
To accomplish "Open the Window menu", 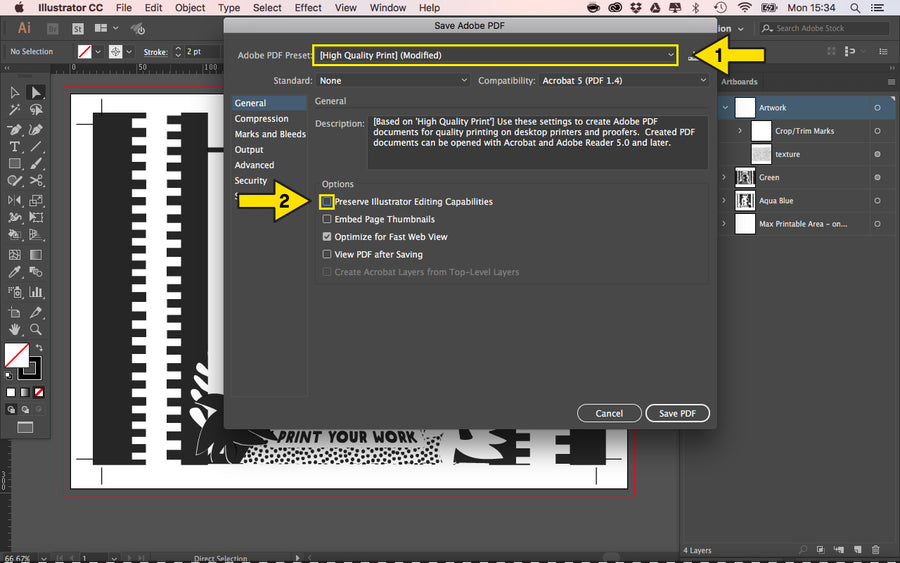I will [x=387, y=7].
